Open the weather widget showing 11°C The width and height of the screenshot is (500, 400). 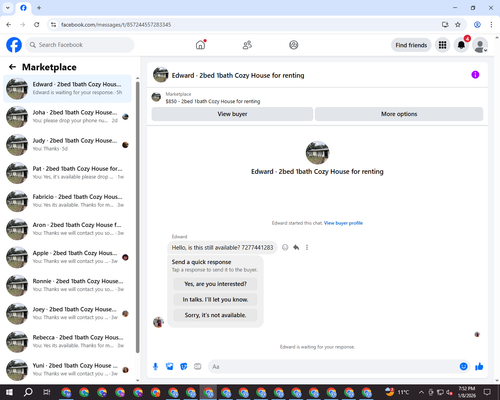pos(397,392)
